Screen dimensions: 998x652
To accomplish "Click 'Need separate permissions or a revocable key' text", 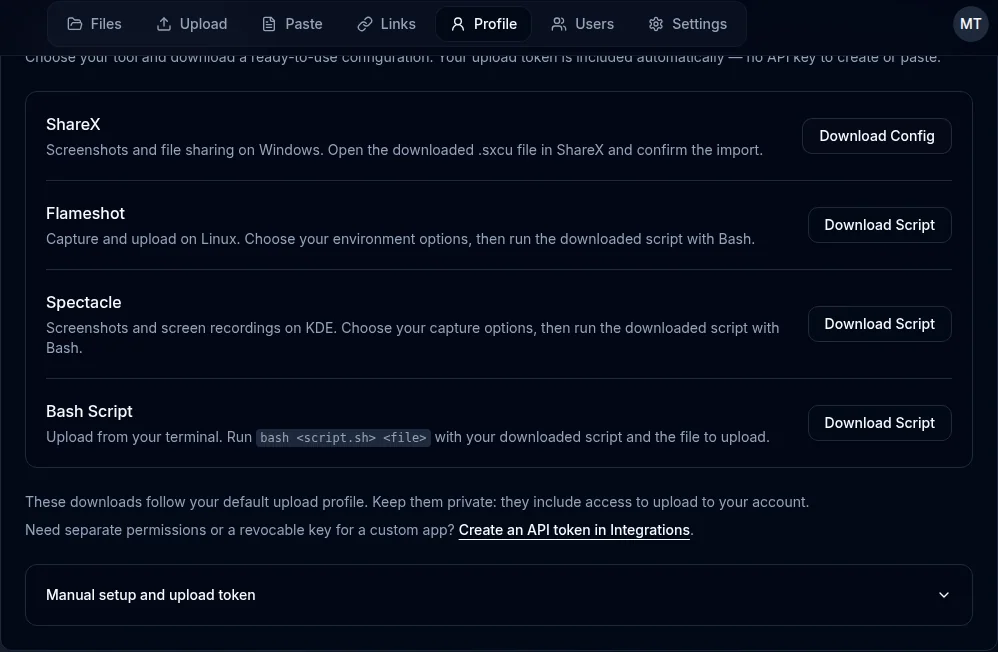I will pos(240,530).
